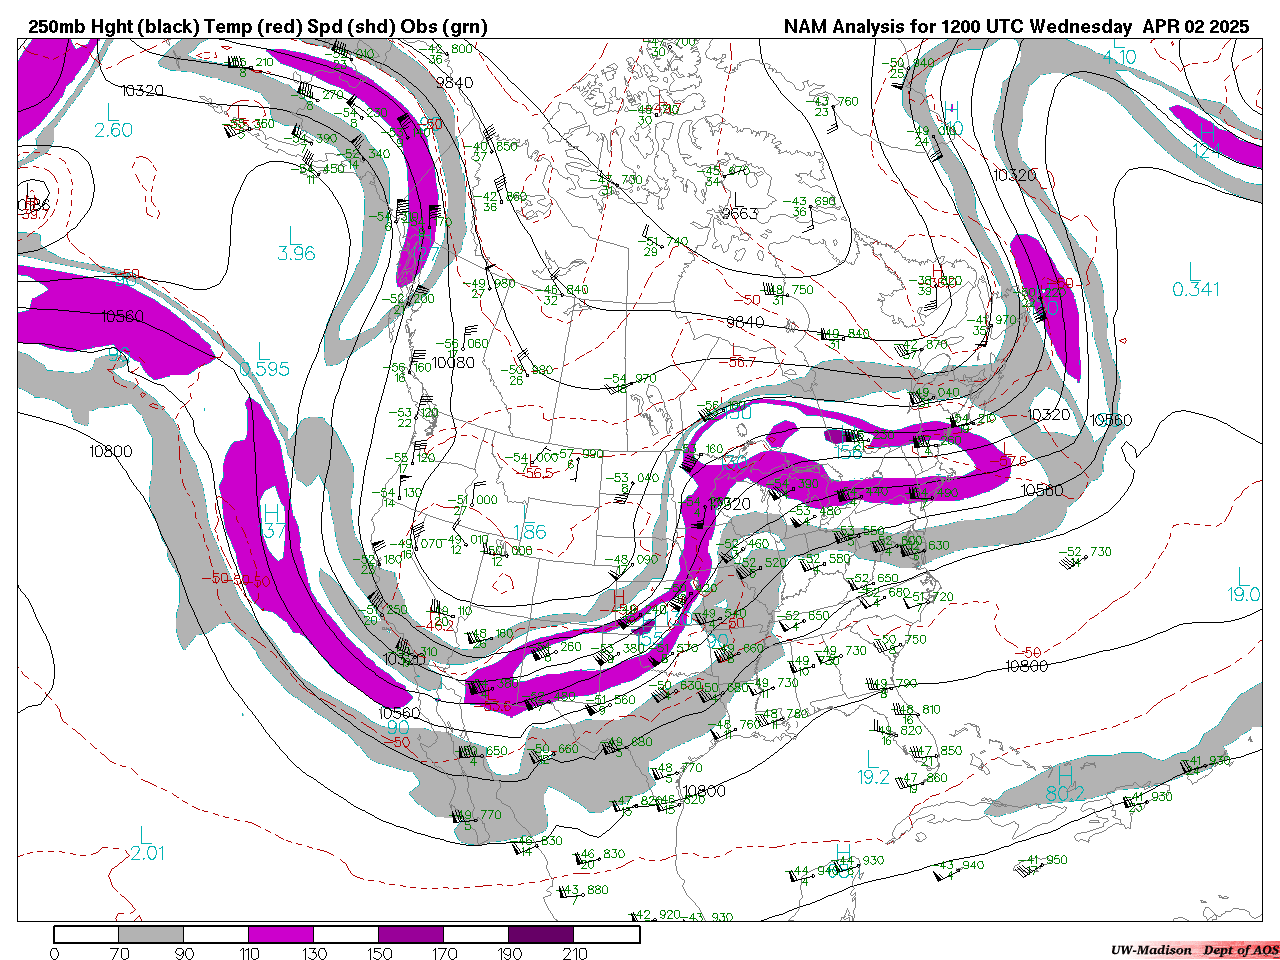The height and width of the screenshot is (960, 1280).
Task: Click the NAM Analysis date heading
Action: [1016, 27]
